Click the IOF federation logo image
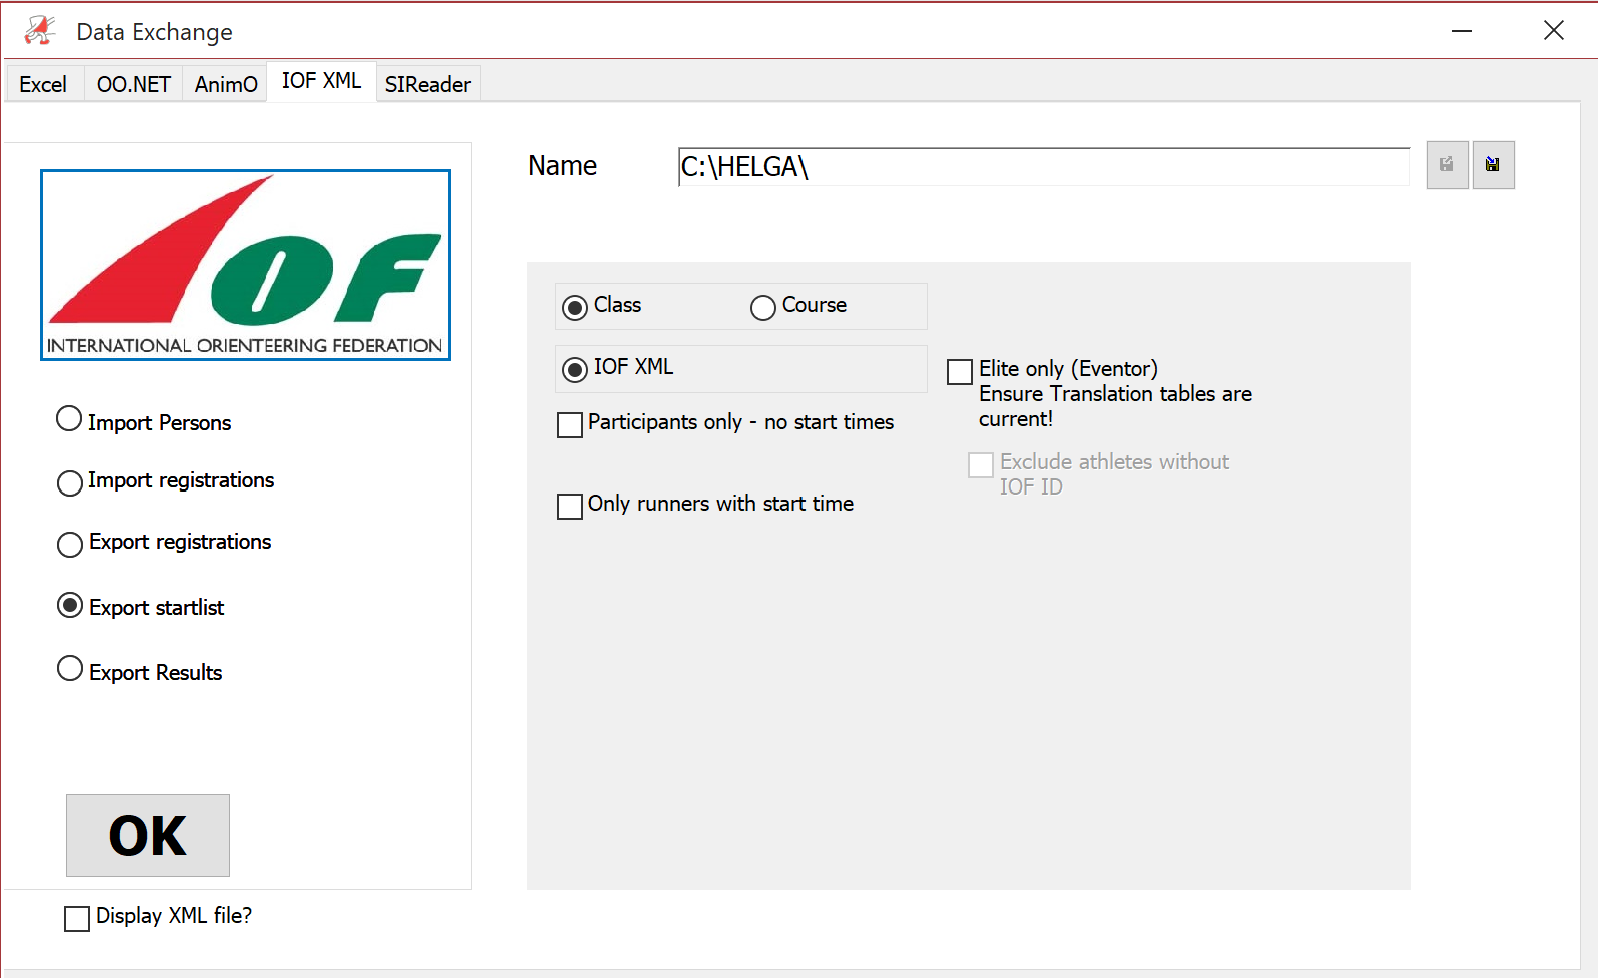The width and height of the screenshot is (1598, 978). point(245,265)
